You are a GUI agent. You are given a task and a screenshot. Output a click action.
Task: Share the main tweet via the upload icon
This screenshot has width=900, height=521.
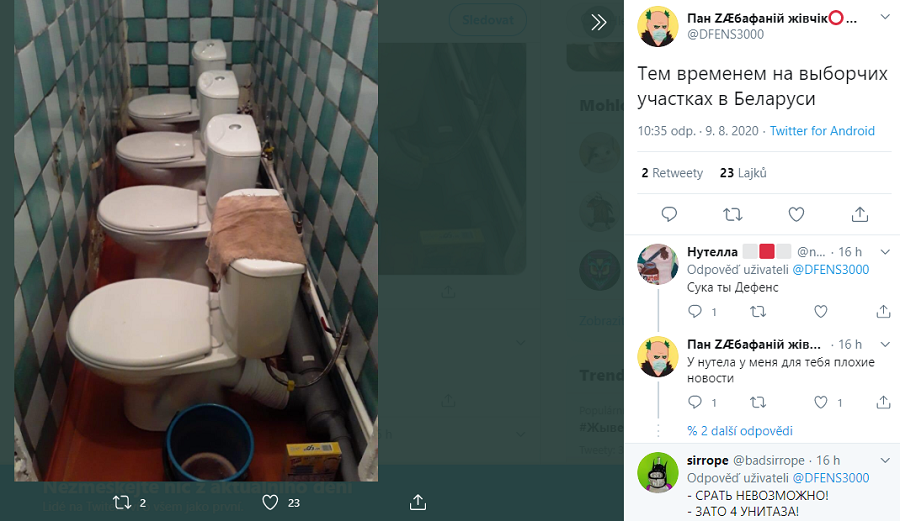tap(859, 215)
